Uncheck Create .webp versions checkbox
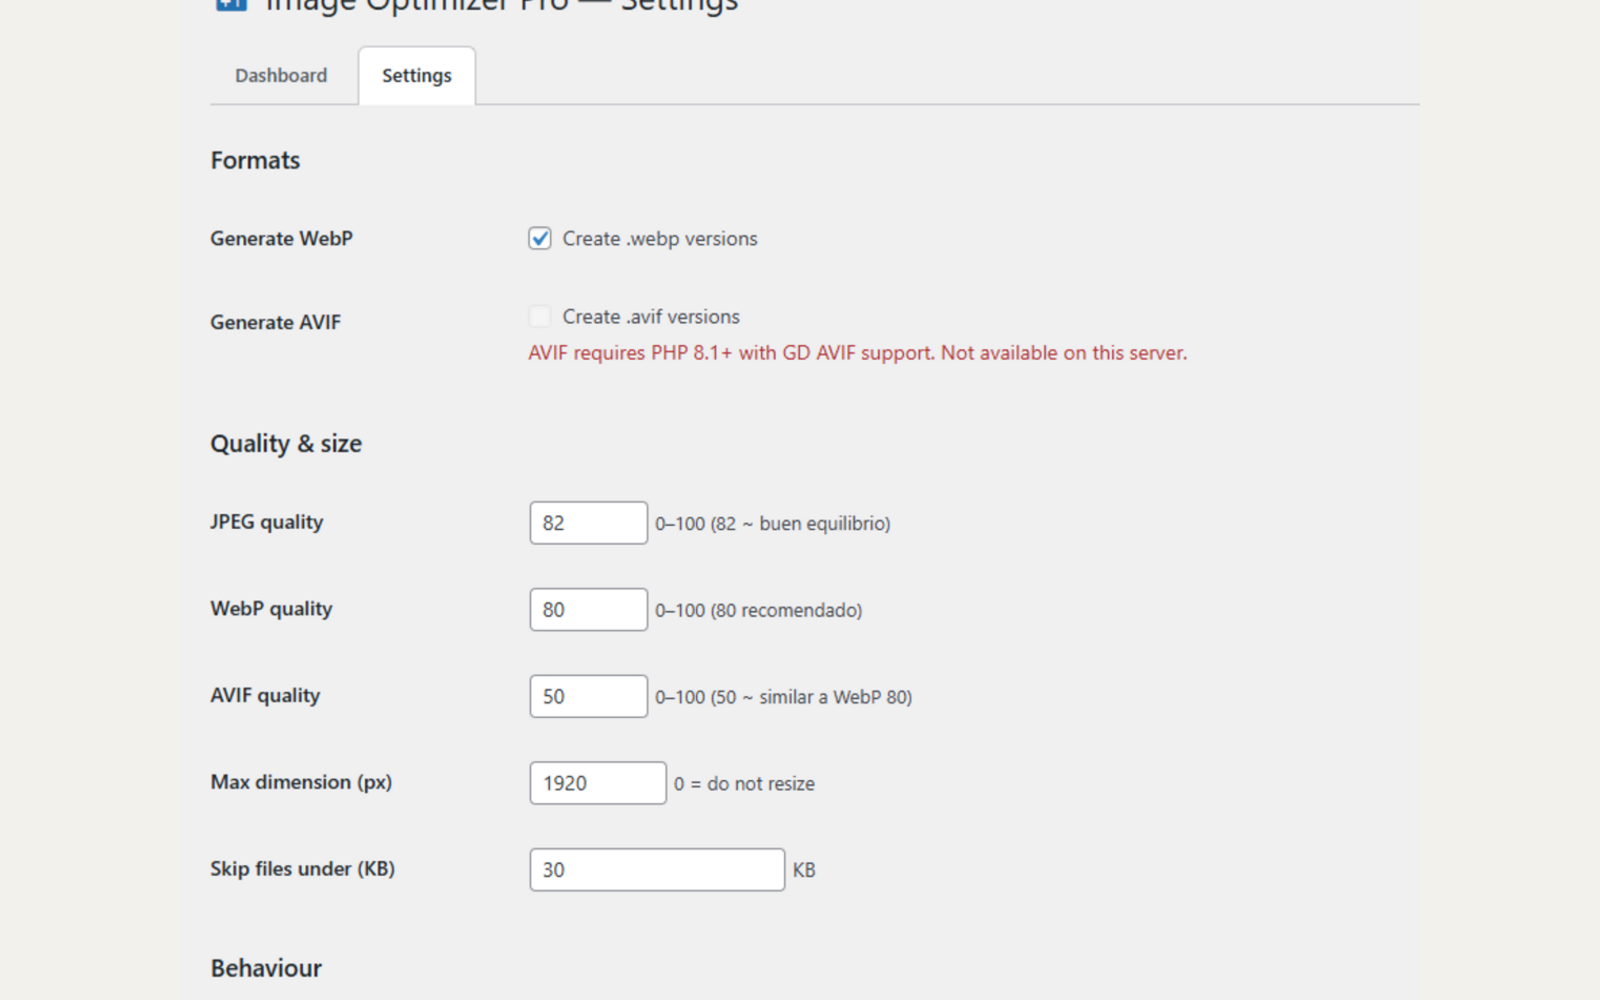1600x1000 pixels. click(540, 238)
